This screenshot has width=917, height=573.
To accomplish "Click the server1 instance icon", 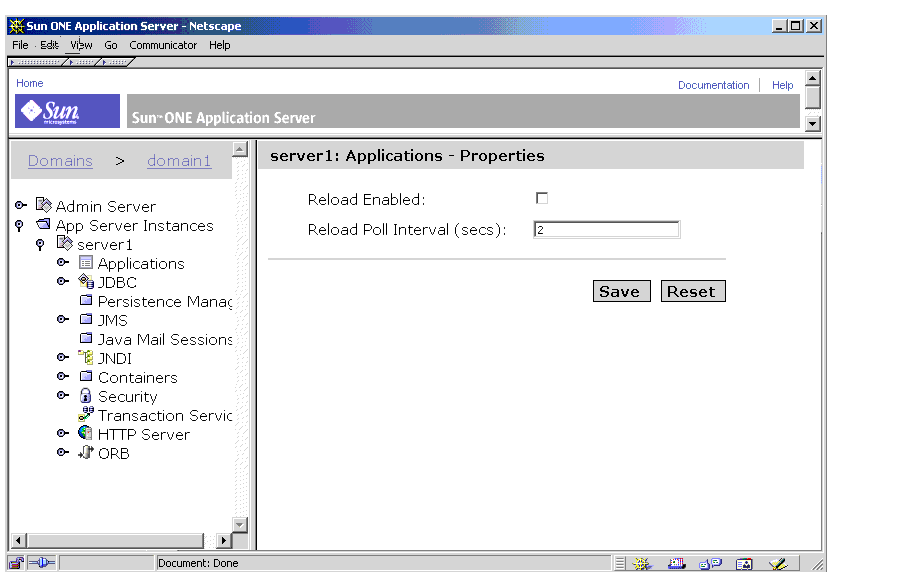I will click(64, 243).
